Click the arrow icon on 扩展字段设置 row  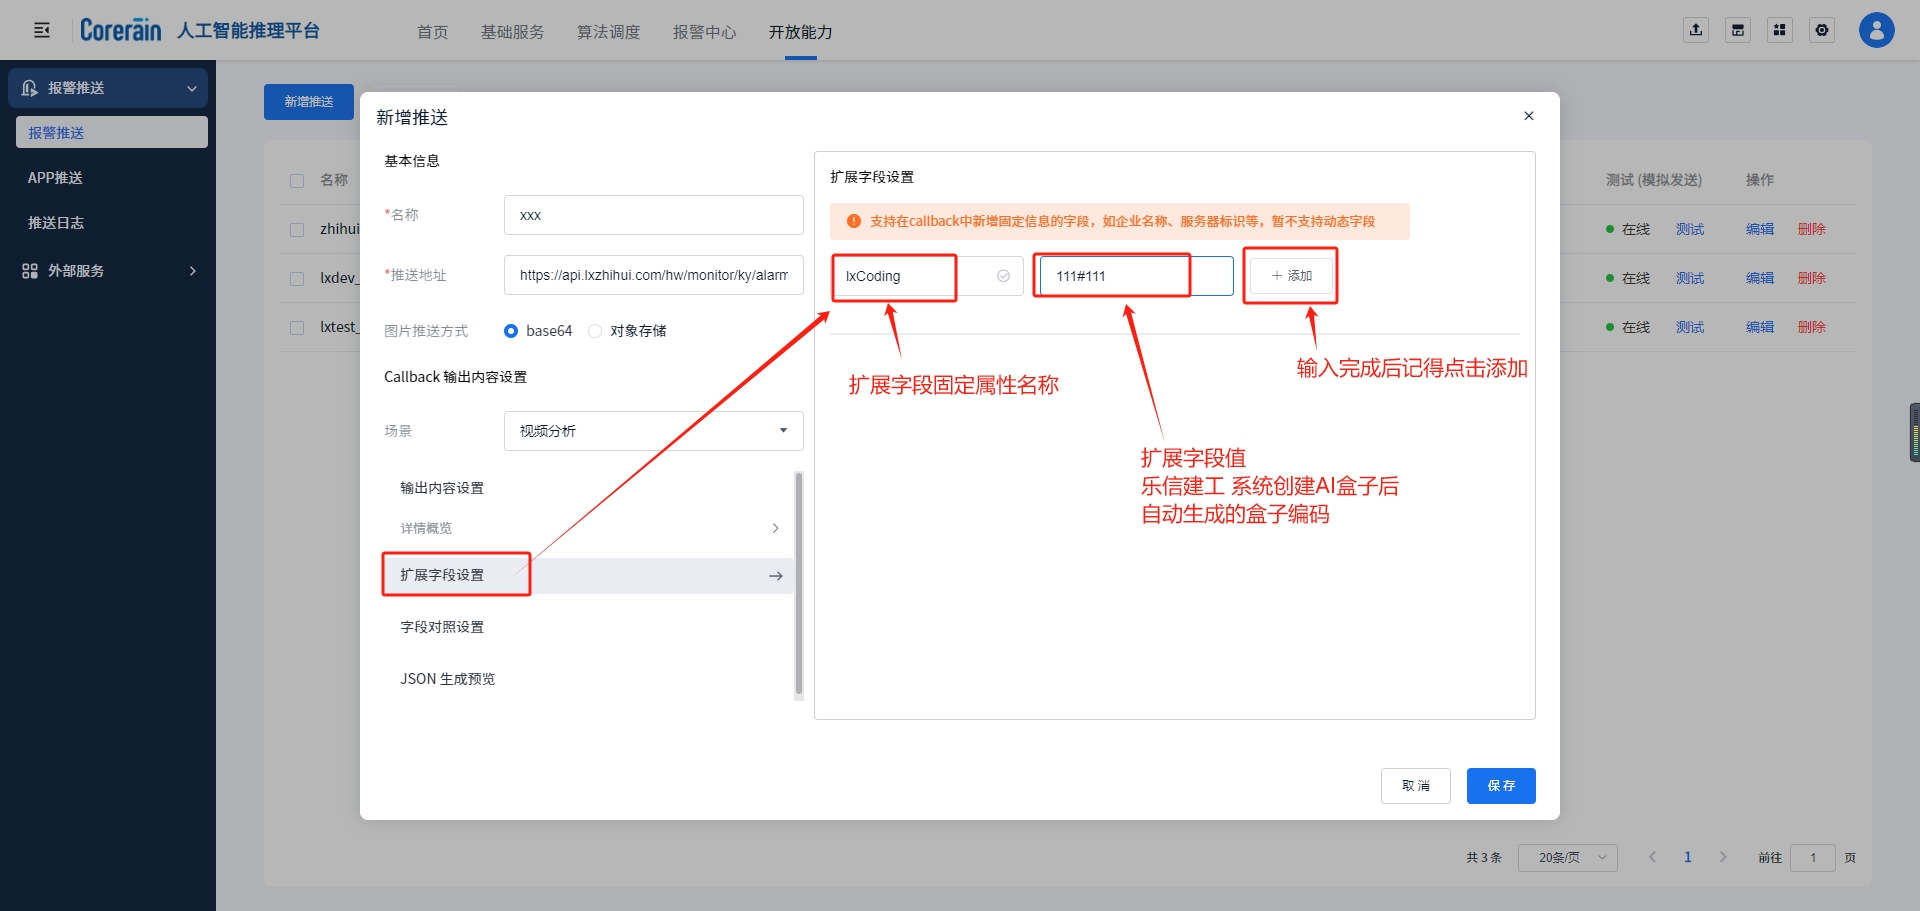(775, 576)
